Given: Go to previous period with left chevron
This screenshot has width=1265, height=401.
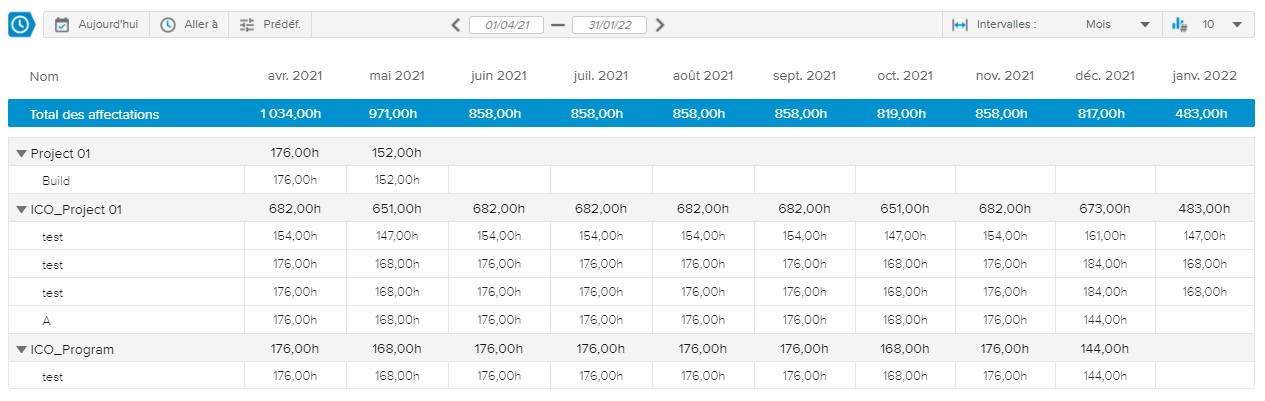Looking at the screenshot, I should pos(456,25).
